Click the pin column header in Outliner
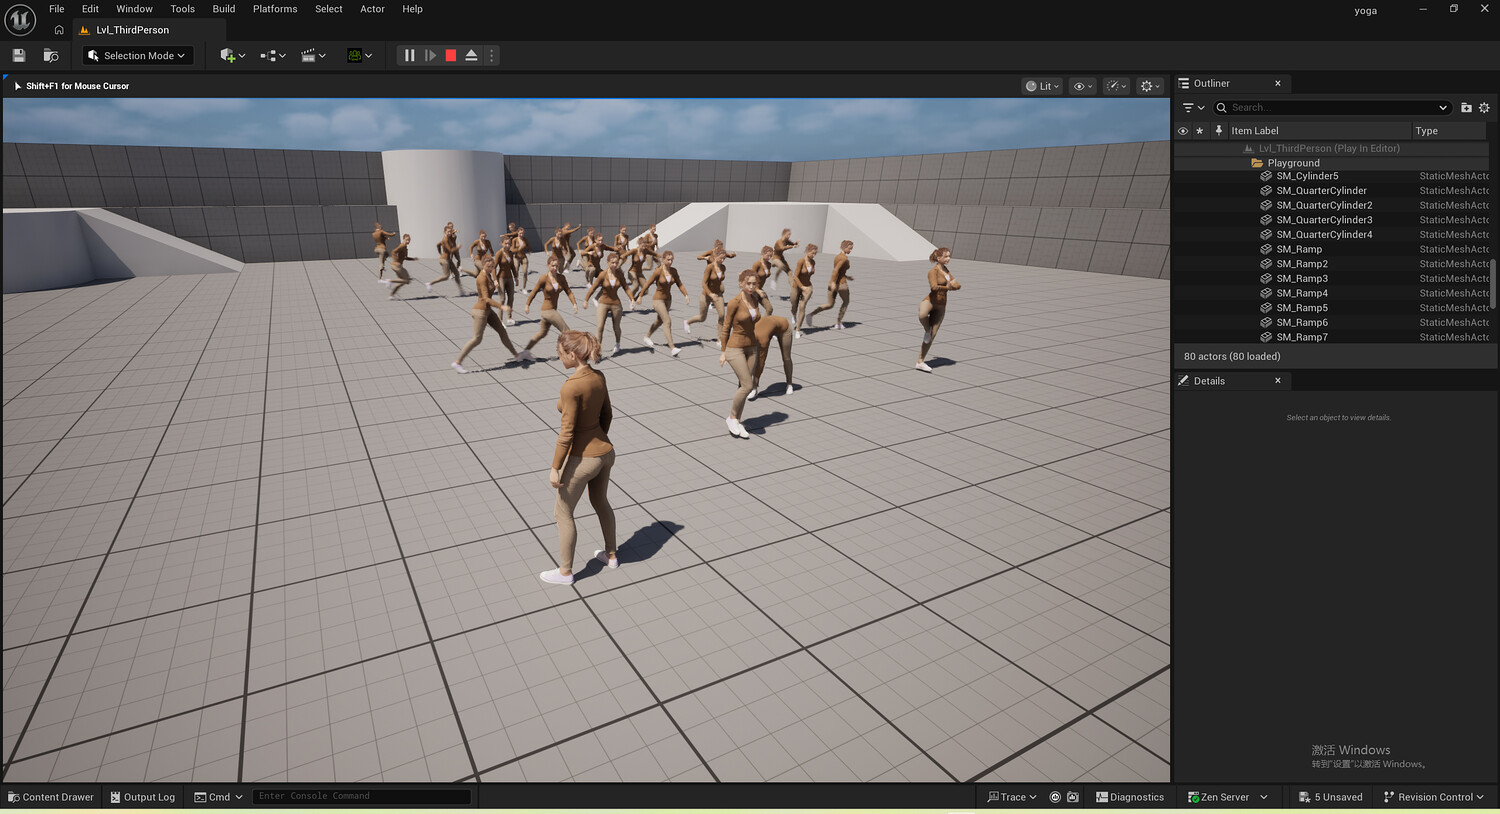Image resolution: width=1500 pixels, height=814 pixels. pyautogui.click(x=1218, y=131)
